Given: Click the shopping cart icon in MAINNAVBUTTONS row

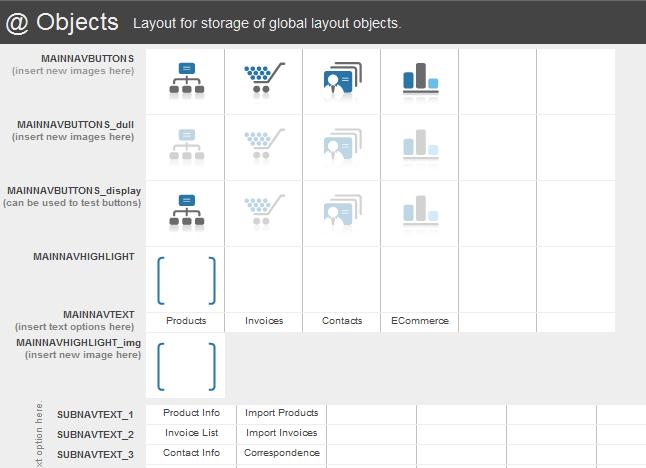Looking at the screenshot, I should [x=263, y=79].
